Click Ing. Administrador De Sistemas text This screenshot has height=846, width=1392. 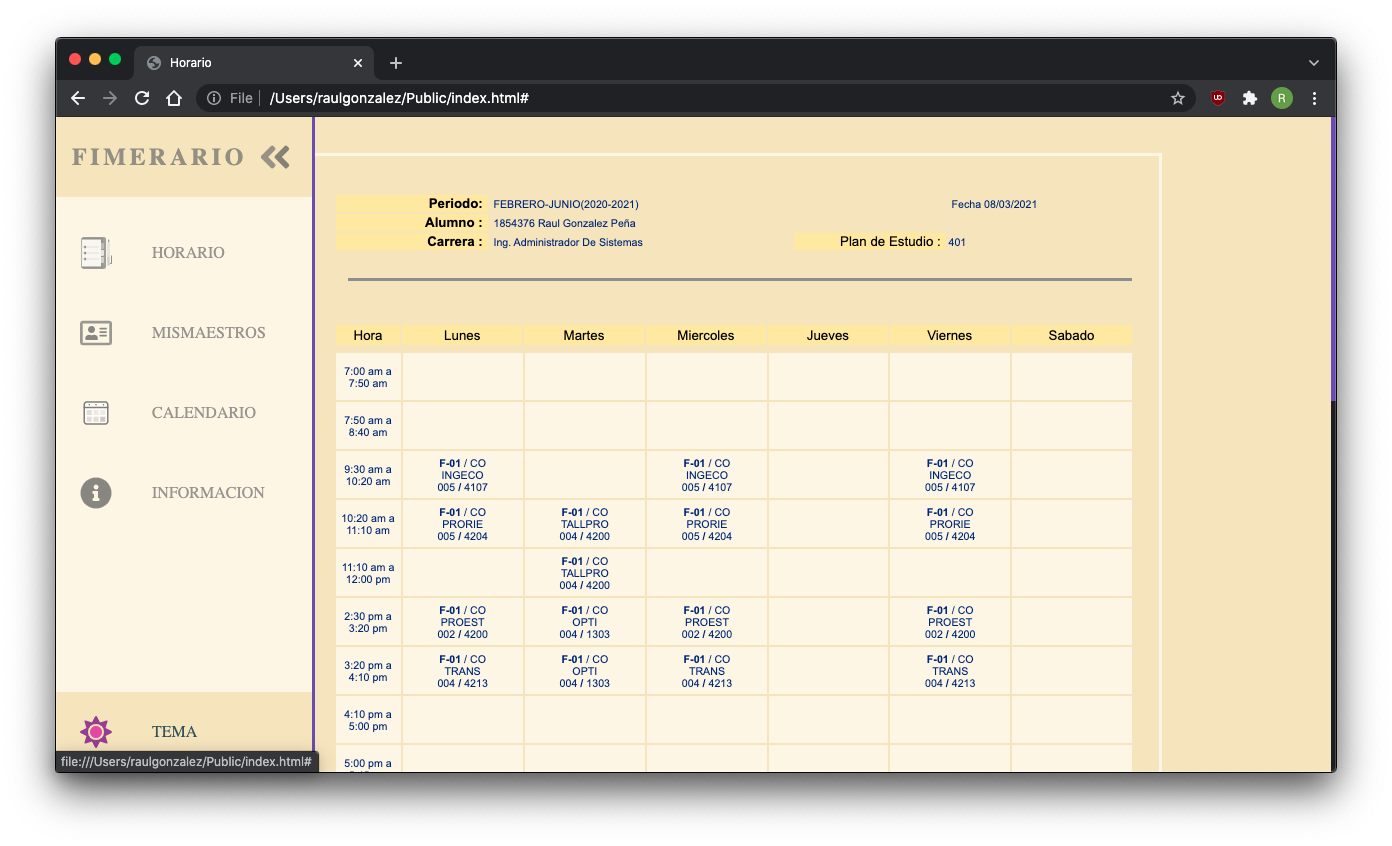pos(568,242)
